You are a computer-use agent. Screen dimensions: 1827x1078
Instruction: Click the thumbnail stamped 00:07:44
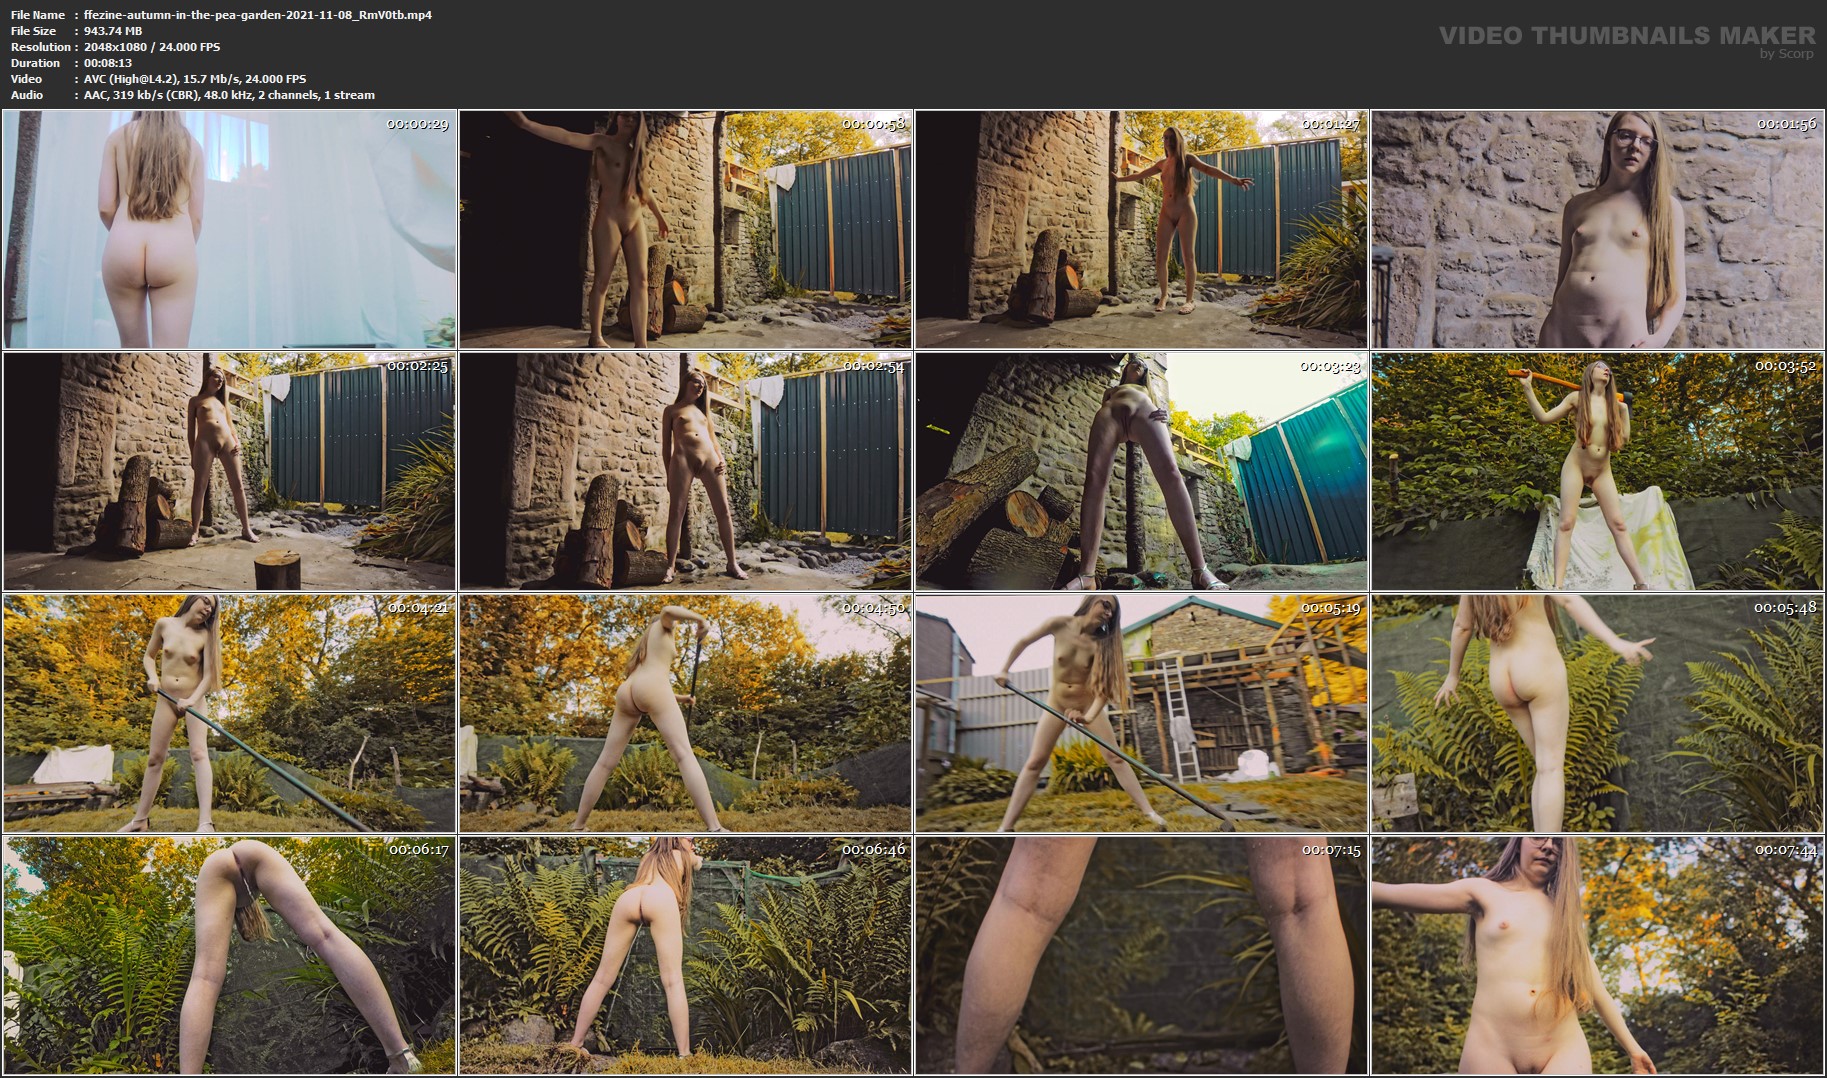[x=1597, y=955]
